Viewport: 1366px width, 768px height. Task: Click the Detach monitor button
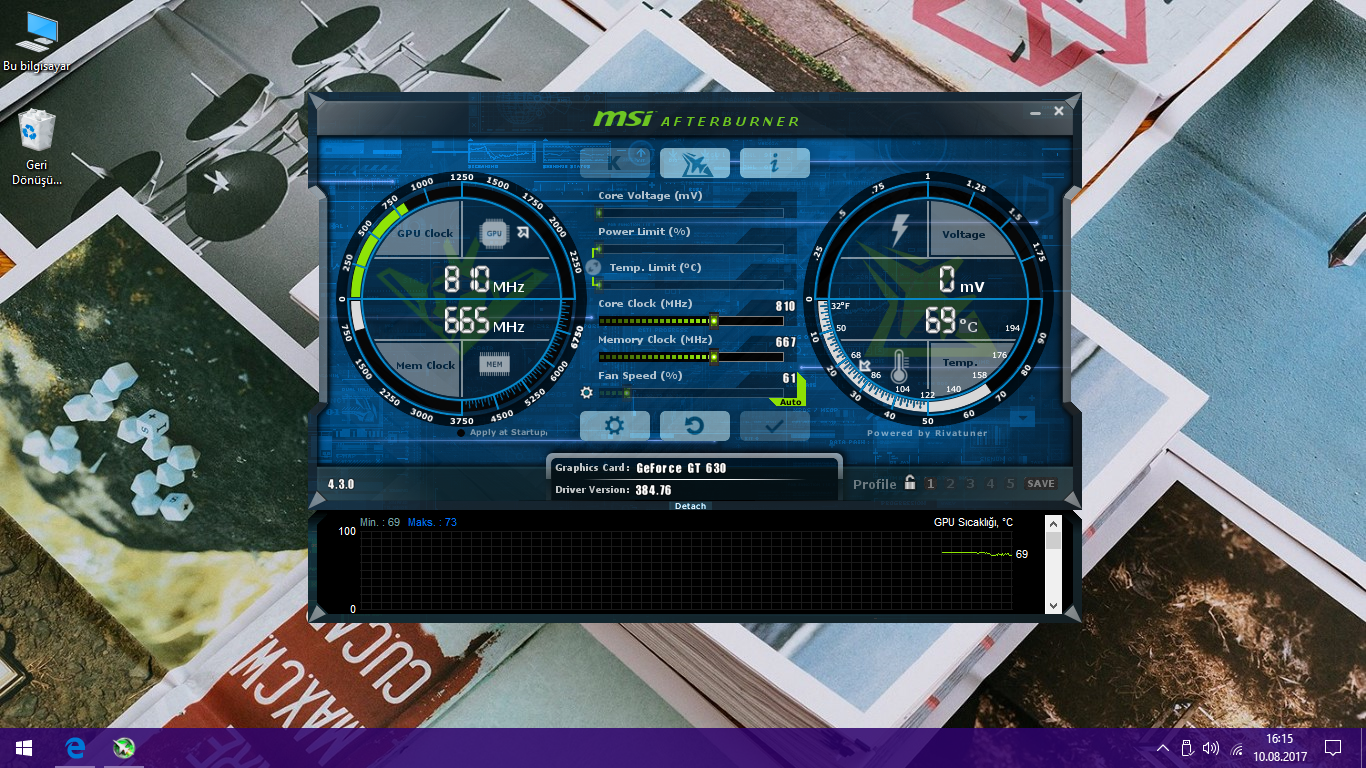point(691,506)
